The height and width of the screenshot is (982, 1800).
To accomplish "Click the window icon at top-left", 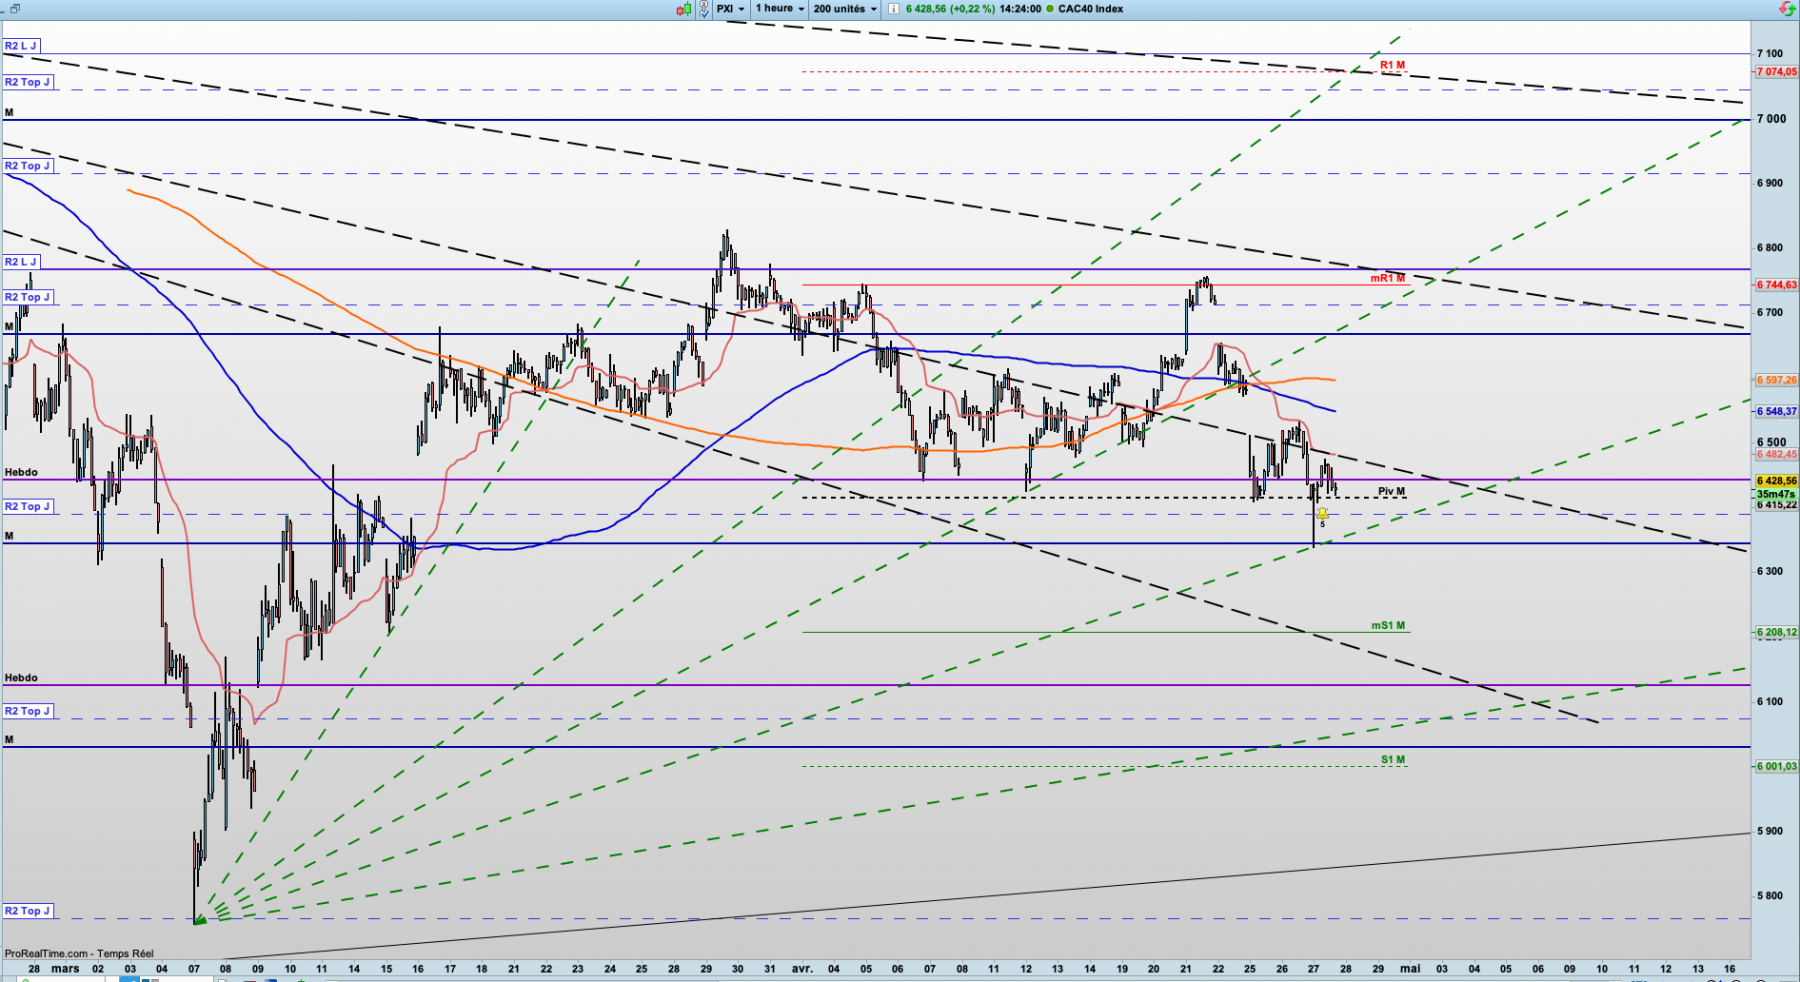I will [13, 9].
